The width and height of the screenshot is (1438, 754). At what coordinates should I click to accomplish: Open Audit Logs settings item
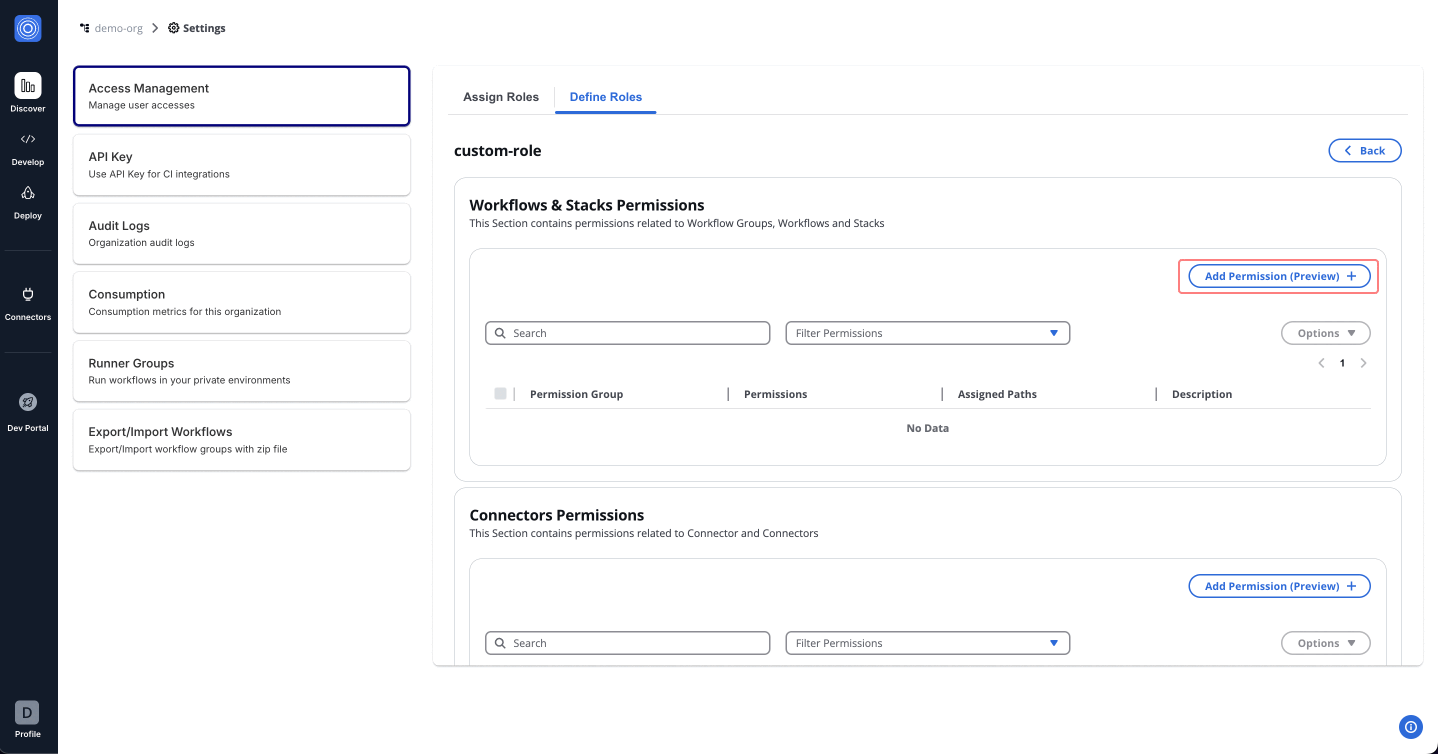tap(241, 234)
